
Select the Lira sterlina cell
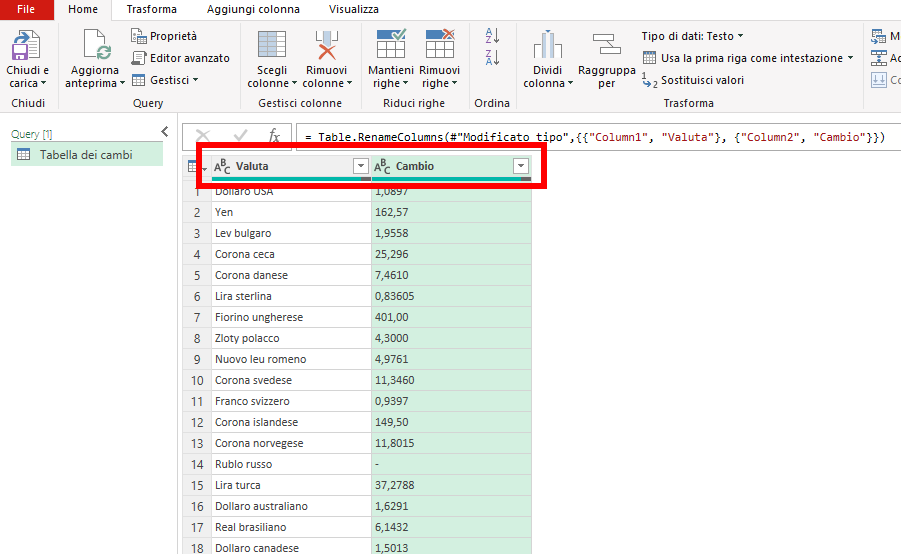[291, 296]
